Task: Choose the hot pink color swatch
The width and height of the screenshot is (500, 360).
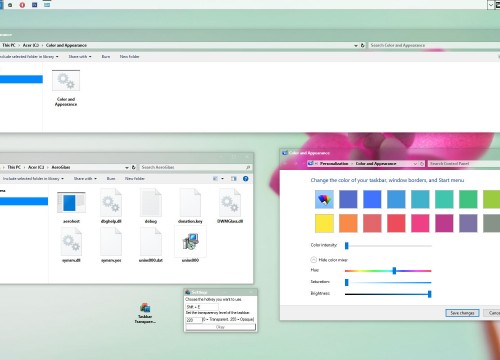Action: pos(420,223)
